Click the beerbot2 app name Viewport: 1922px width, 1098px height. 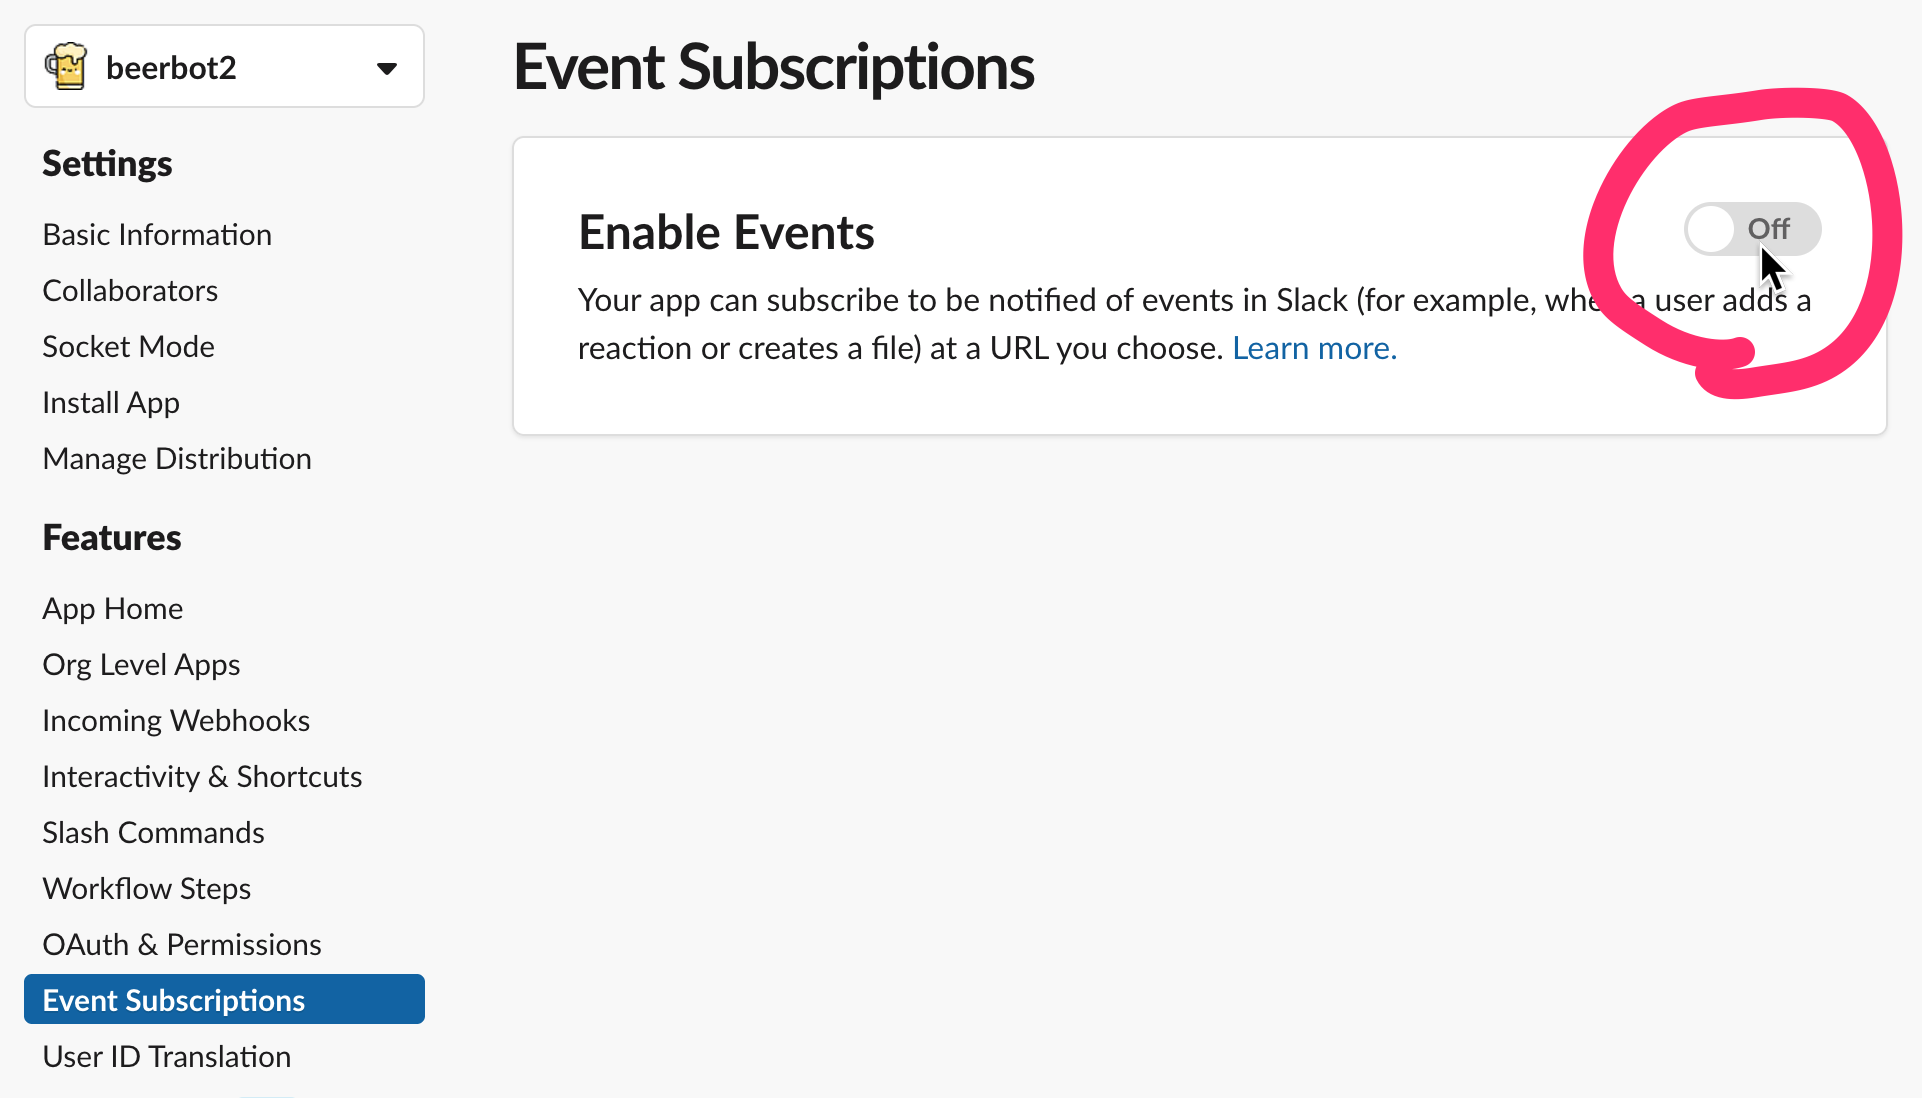coord(171,68)
